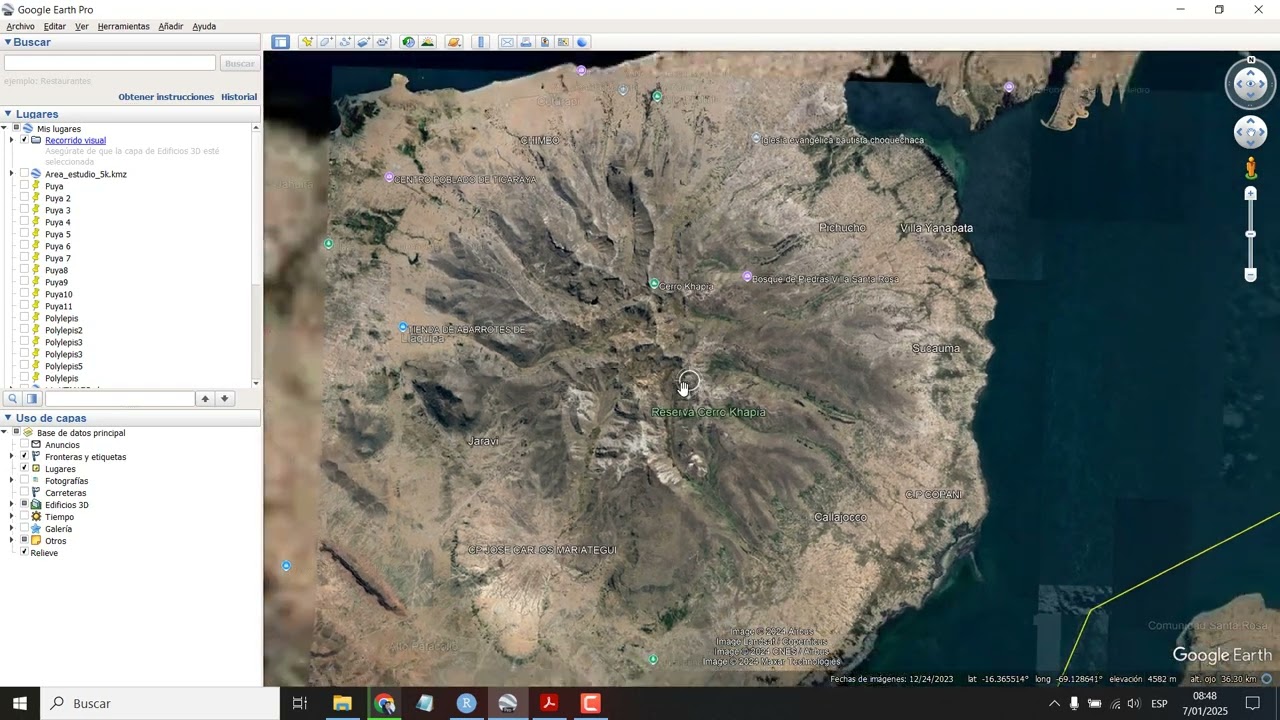Uncheck the Recorrido visual checkbox
Viewport: 1280px width, 720px height.
[24, 140]
